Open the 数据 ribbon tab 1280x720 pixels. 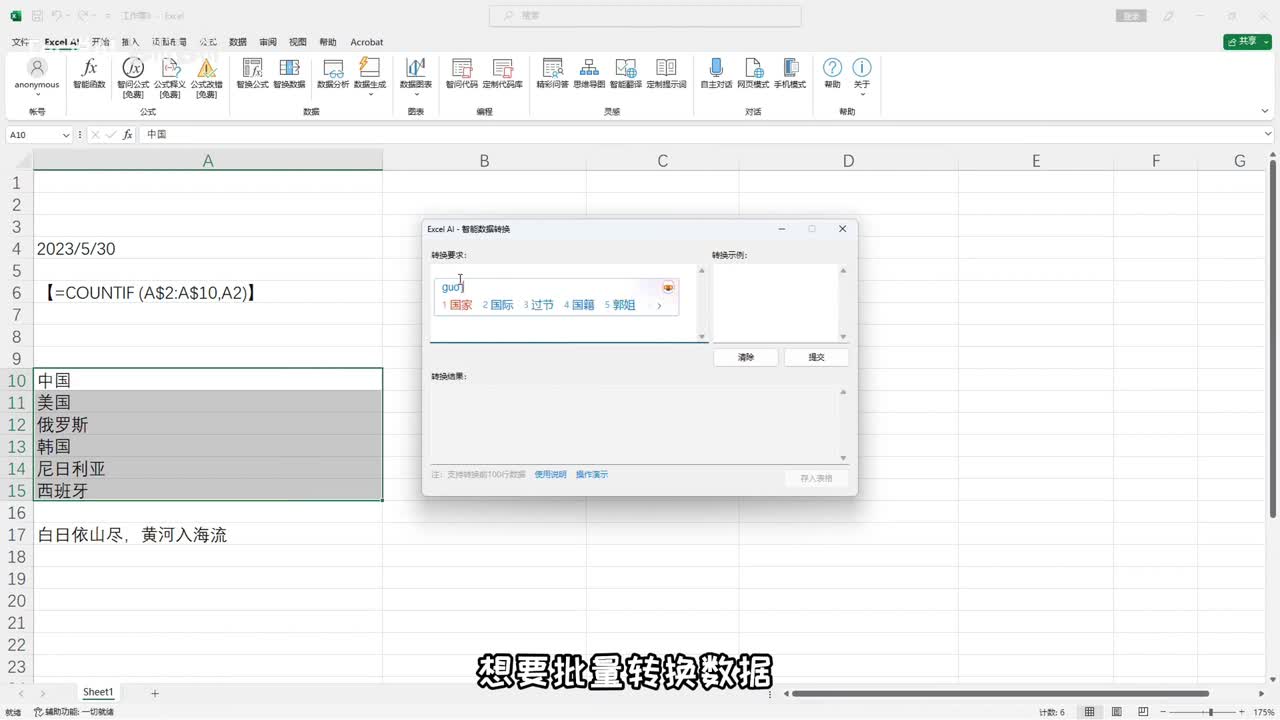coord(238,42)
